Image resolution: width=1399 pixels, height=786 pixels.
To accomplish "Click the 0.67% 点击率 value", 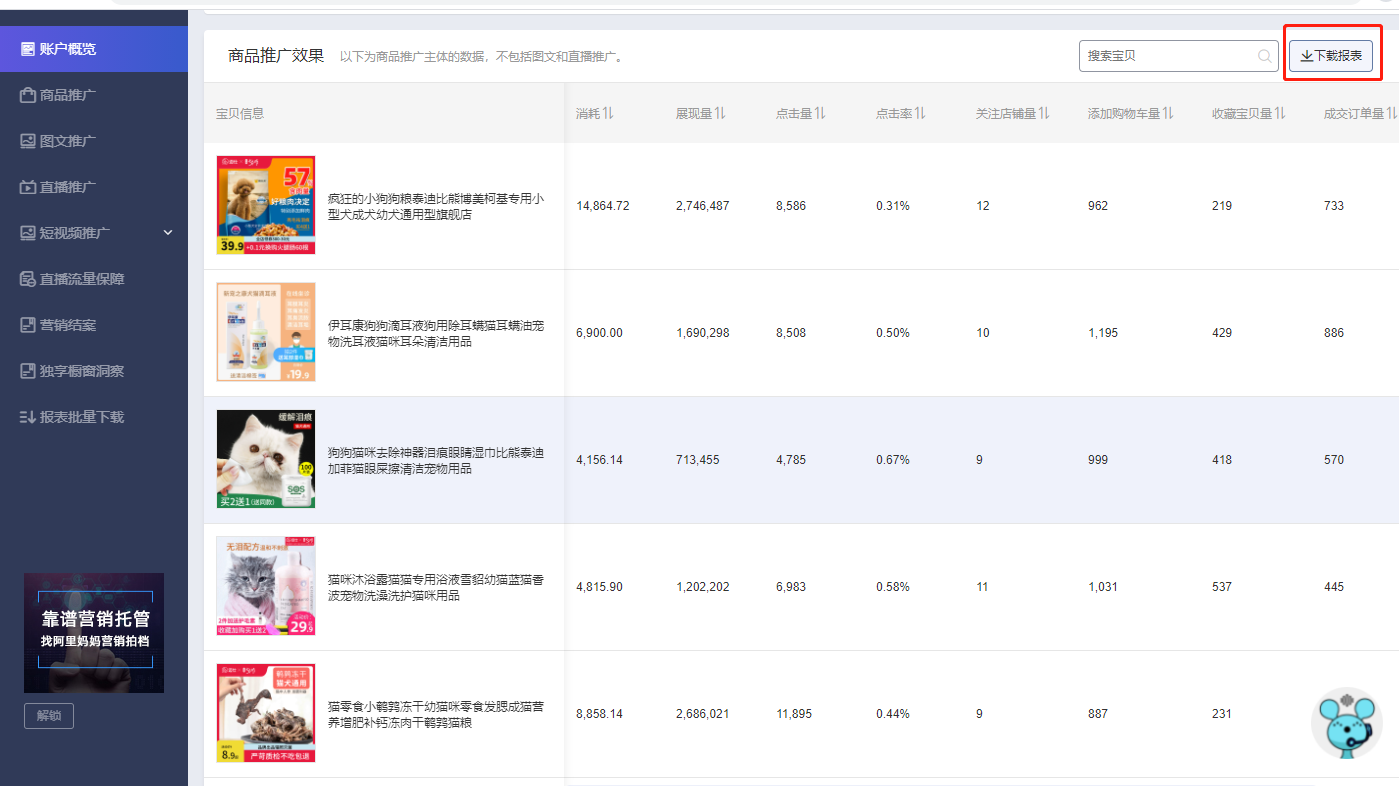I will [893, 460].
